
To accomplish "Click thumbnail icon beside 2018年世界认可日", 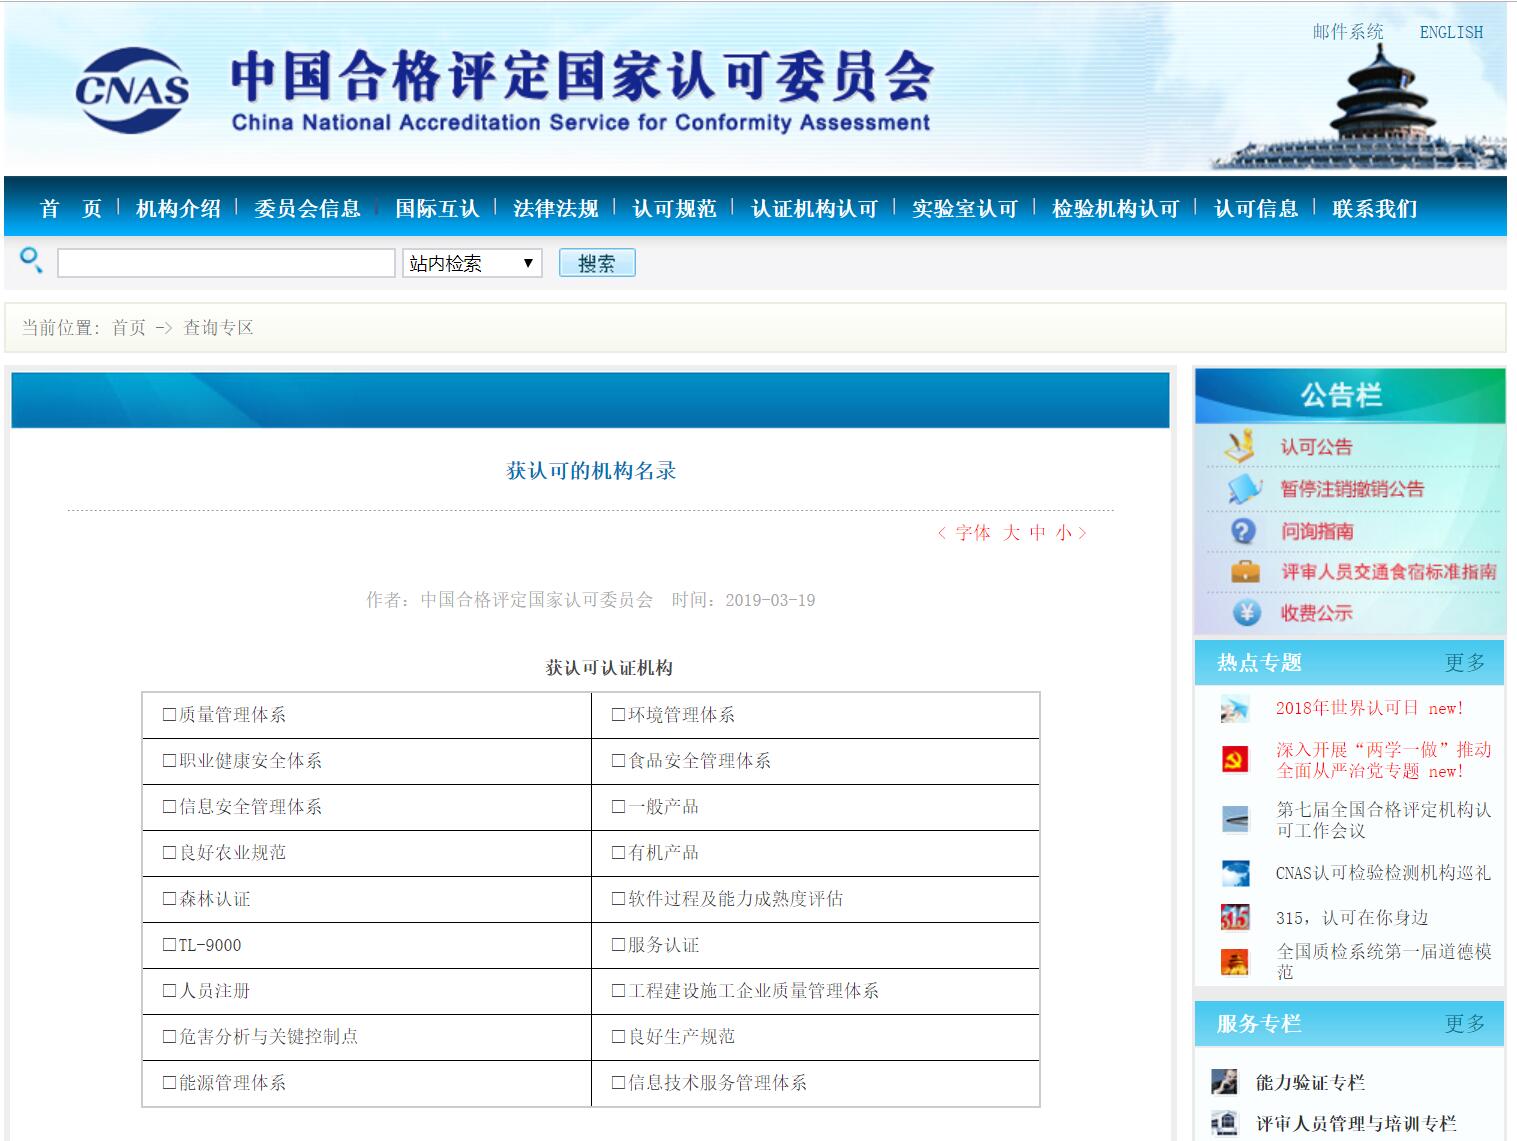I will [x=1235, y=709].
